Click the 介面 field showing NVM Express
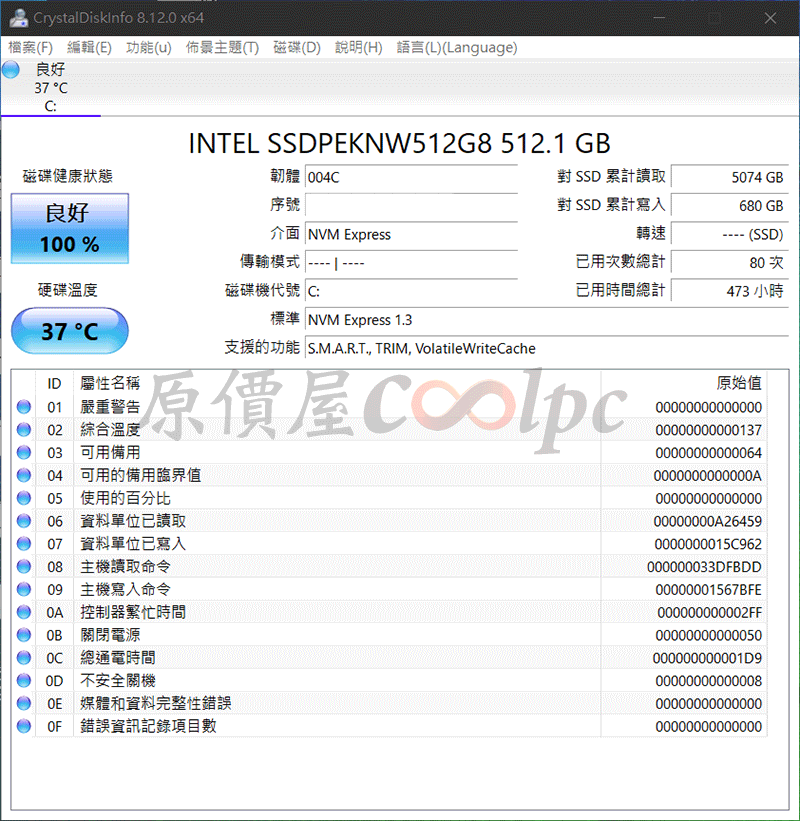The height and width of the screenshot is (821, 800). [411, 234]
